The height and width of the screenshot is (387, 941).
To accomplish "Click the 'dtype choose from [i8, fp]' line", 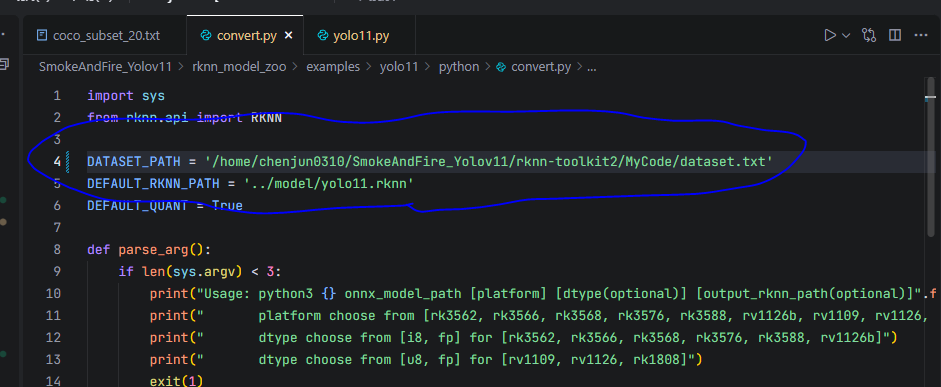I will tap(523, 338).
